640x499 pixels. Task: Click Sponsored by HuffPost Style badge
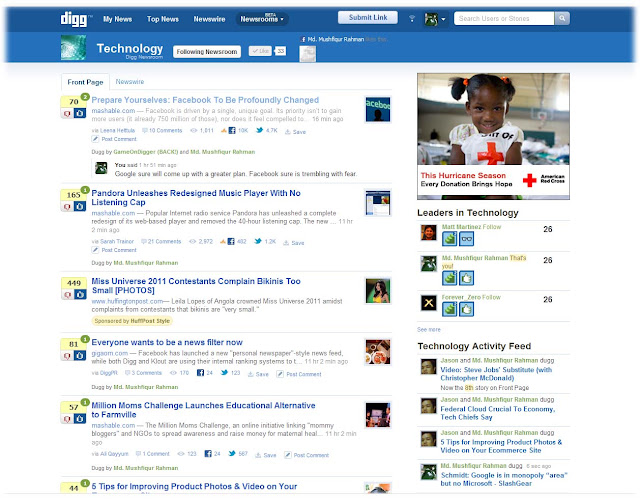click(132, 321)
